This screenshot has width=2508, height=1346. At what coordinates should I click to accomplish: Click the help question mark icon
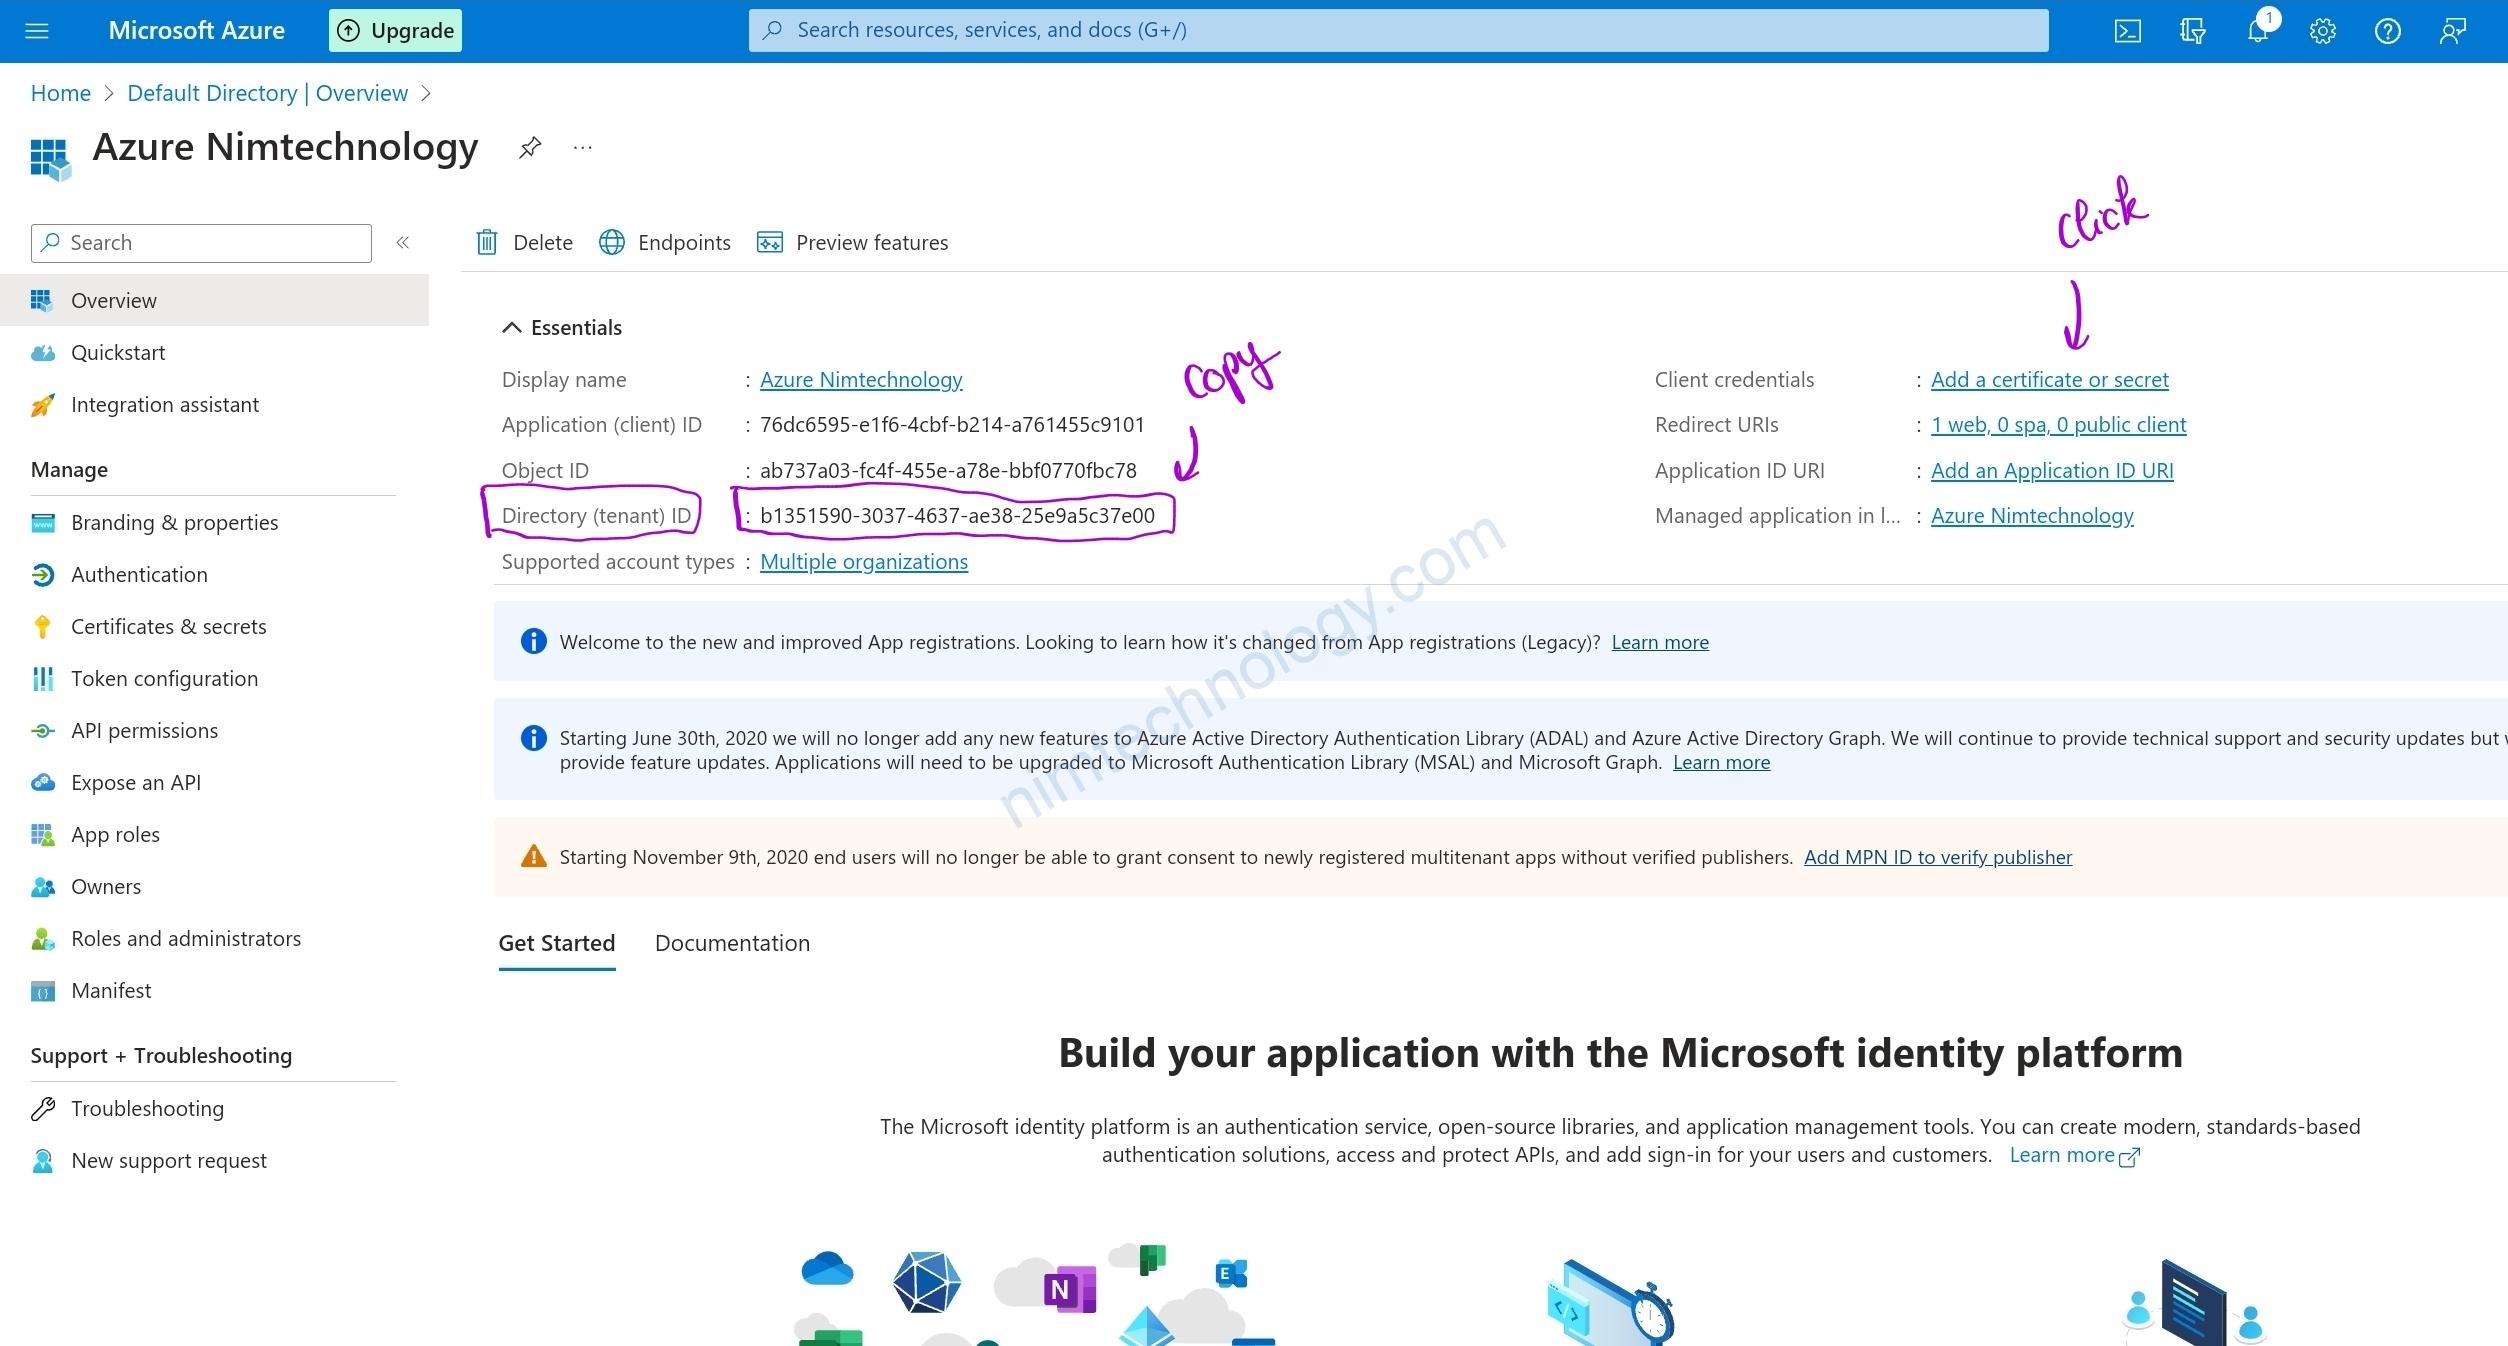tap(2387, 31)
